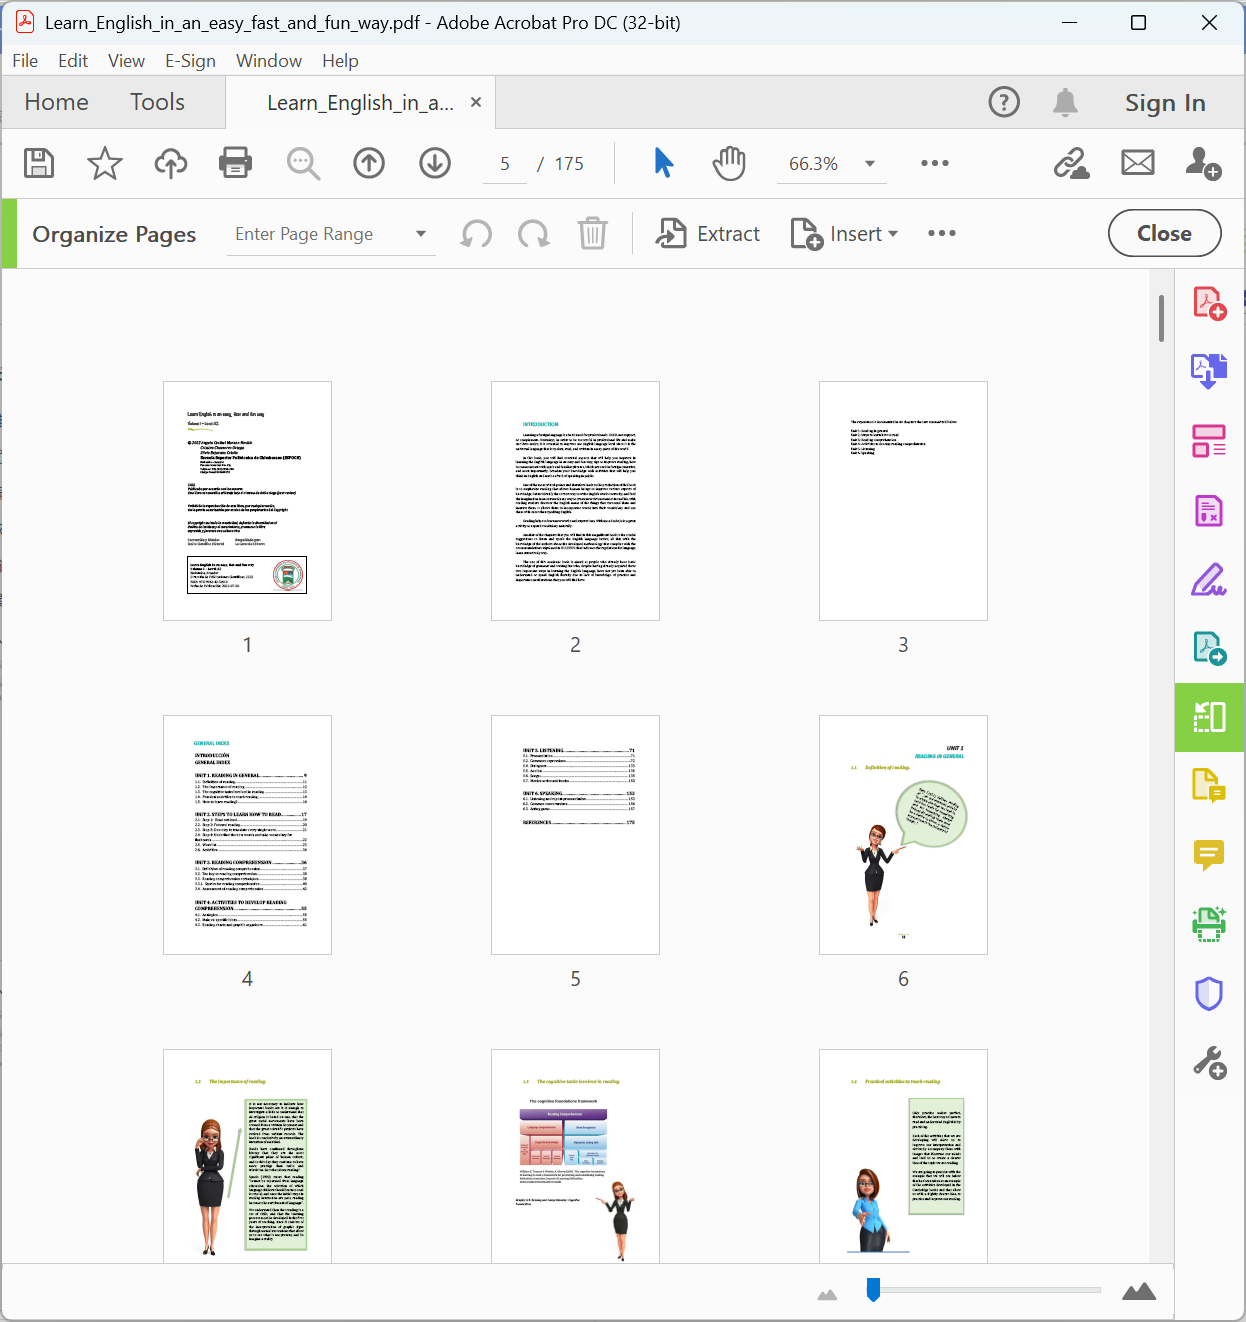1246x1322 pixels.
Task: Open the E-Sign menu
Action: tap(190, 61)
